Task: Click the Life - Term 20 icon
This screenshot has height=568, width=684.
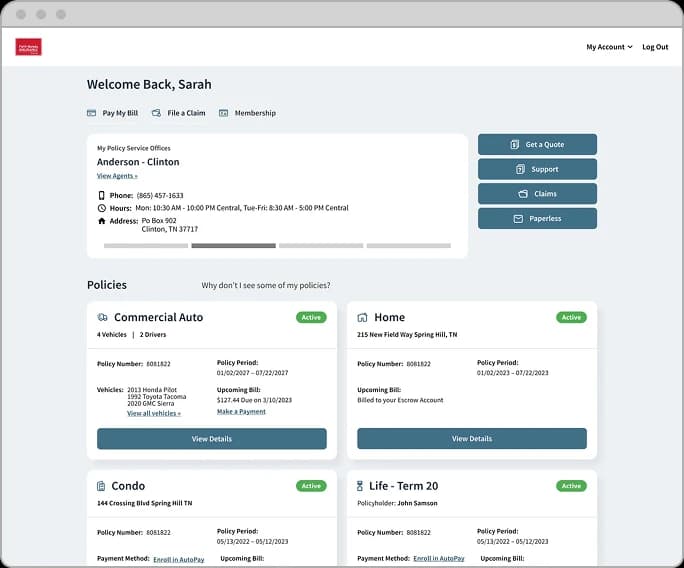Action: coord(360,486)
